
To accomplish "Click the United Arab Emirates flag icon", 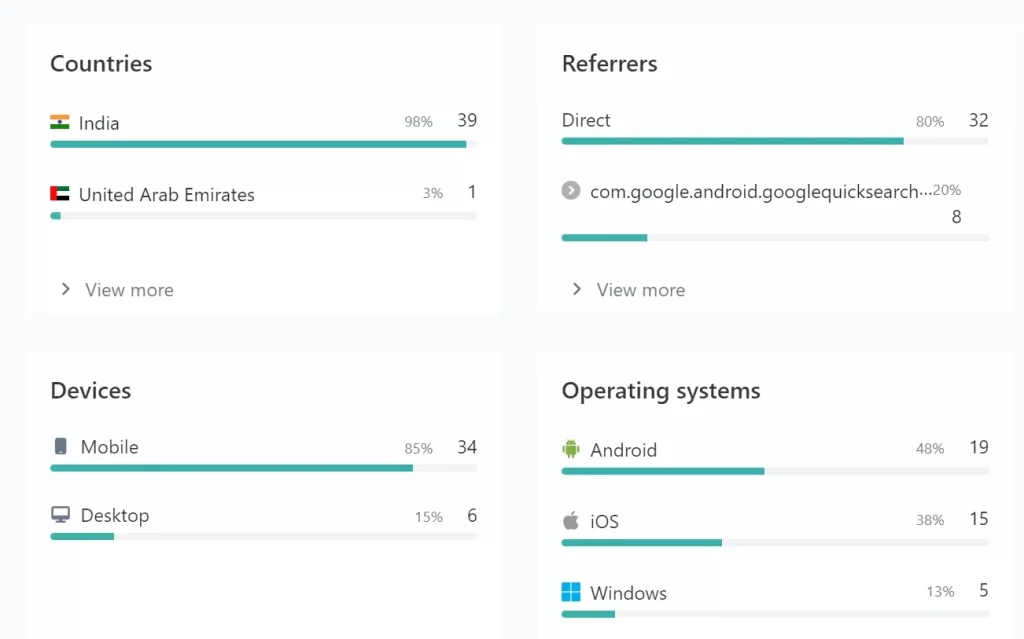I will click(60, 194).
